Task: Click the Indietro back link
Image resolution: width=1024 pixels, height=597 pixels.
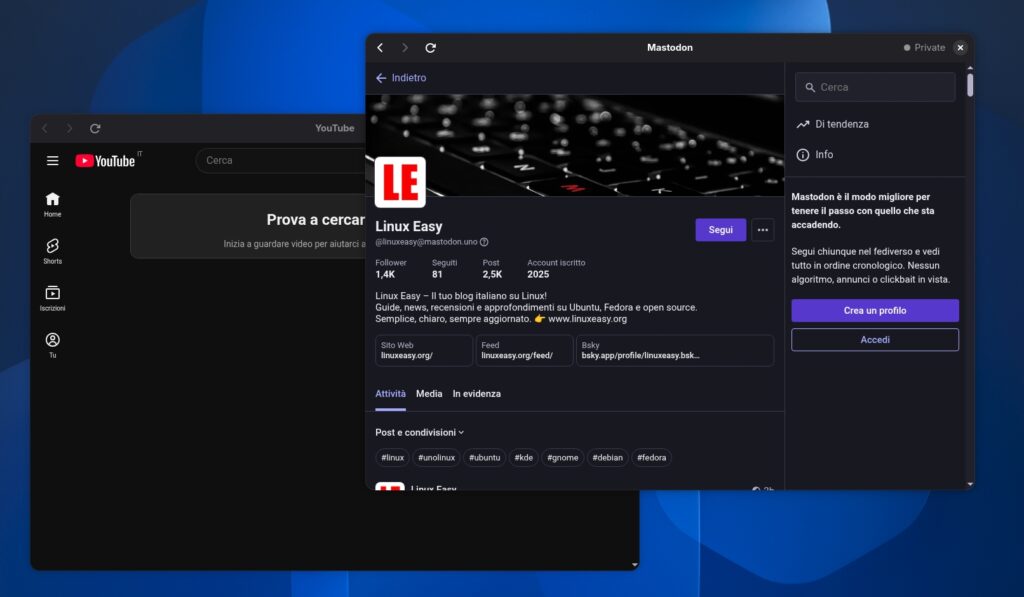Action: [x=401, y=78]
